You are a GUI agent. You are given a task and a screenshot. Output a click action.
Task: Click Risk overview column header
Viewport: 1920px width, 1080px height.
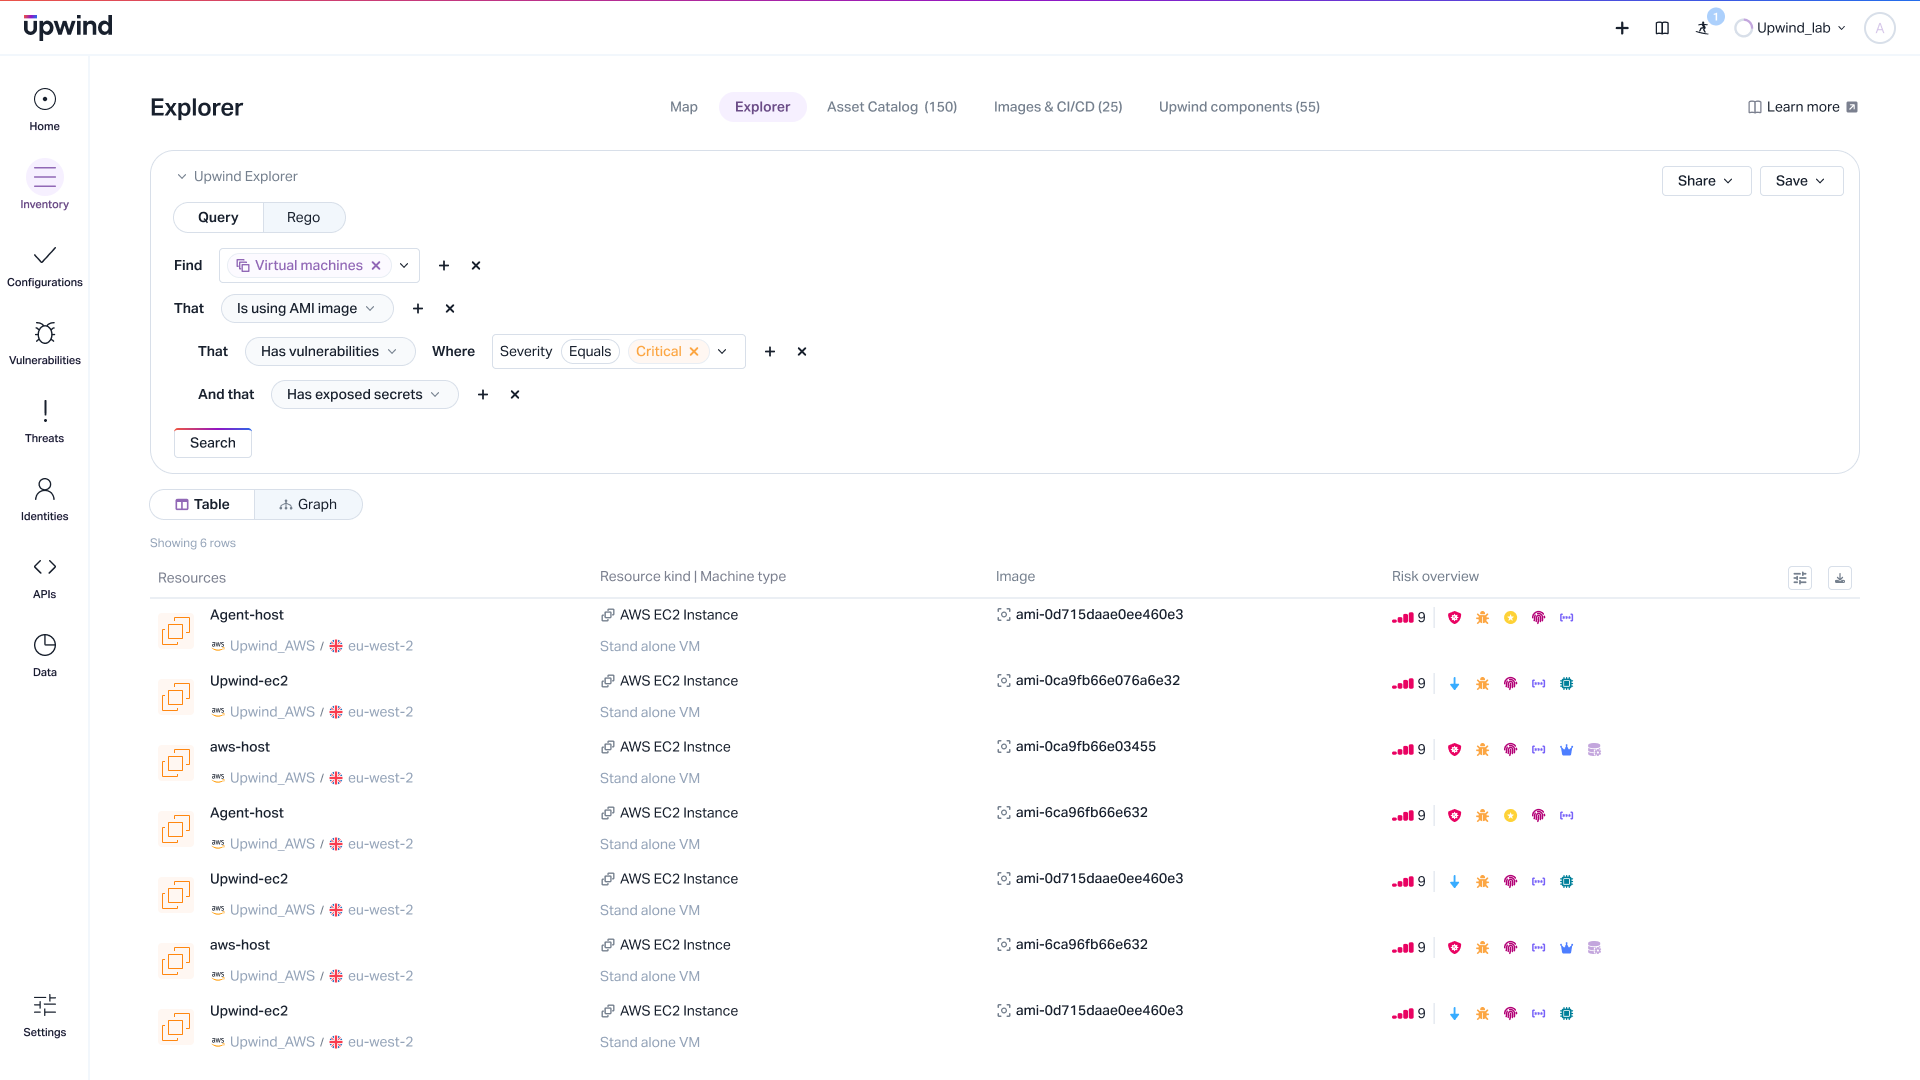(x=1435, y=577)
